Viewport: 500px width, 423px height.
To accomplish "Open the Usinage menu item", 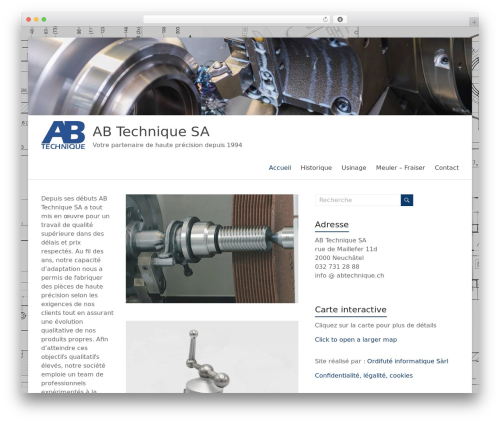I will coord(354,168).
